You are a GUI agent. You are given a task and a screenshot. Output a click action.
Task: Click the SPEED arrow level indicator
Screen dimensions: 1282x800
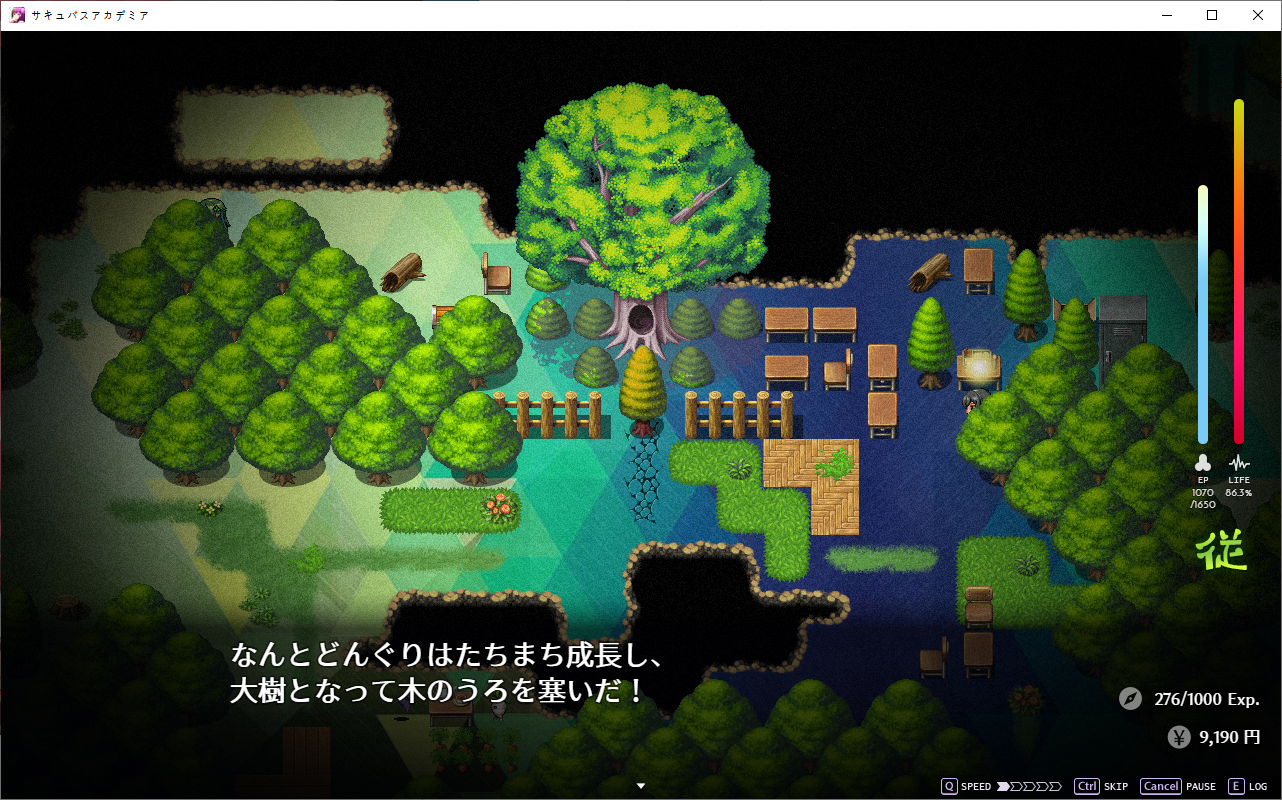point(1031,787)
